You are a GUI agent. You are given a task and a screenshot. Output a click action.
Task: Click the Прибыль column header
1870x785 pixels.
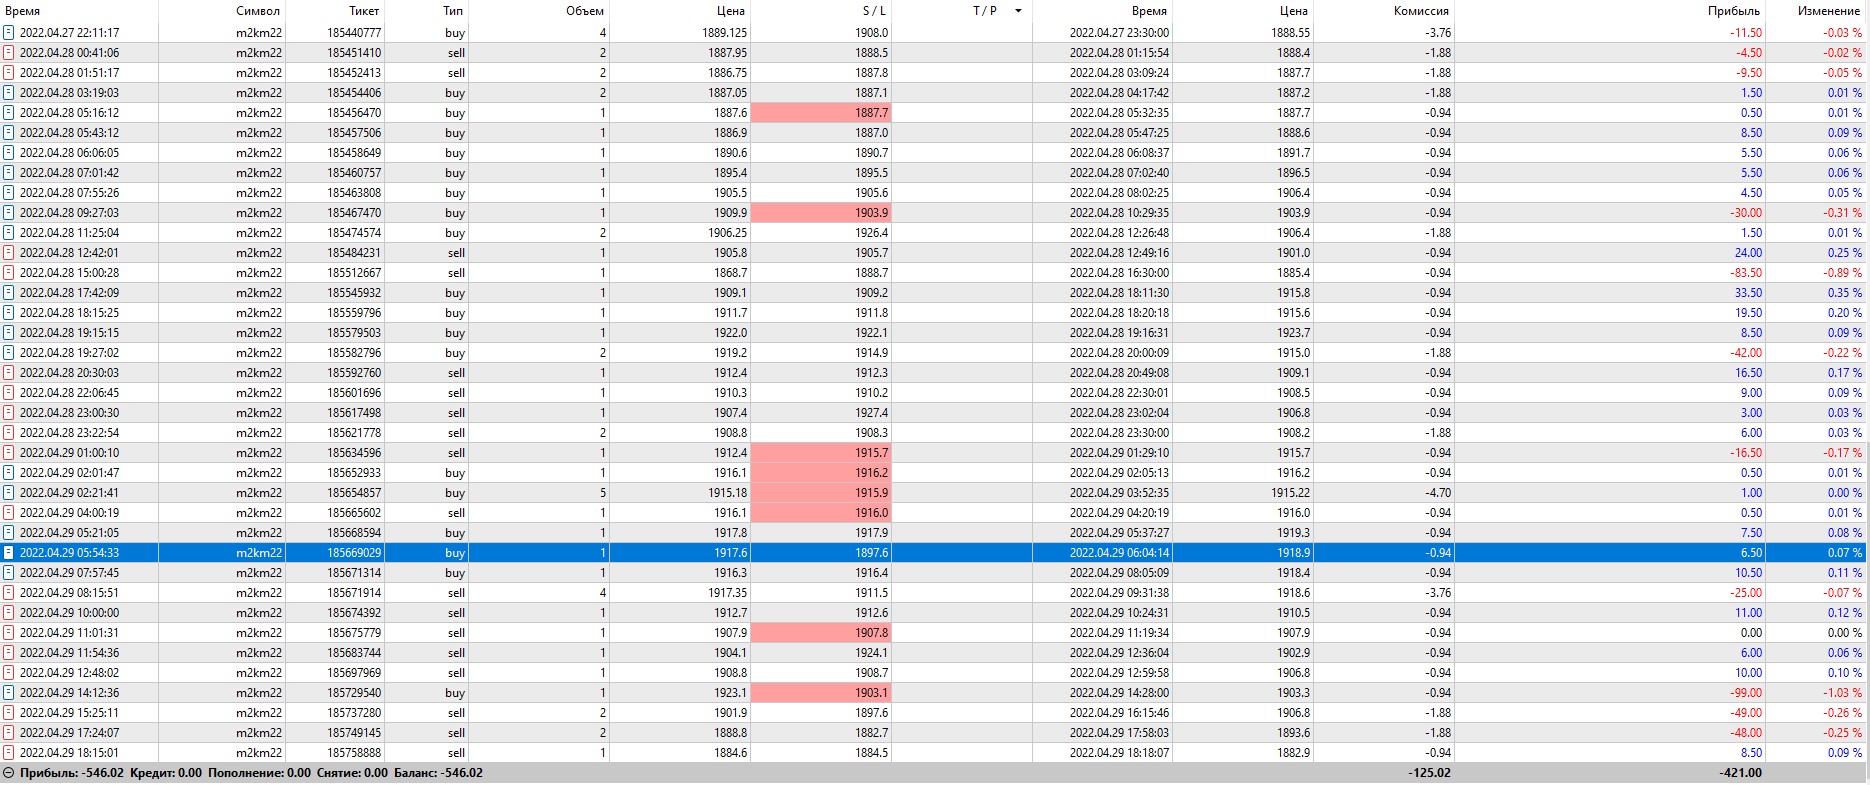[x=1734, y=11]
